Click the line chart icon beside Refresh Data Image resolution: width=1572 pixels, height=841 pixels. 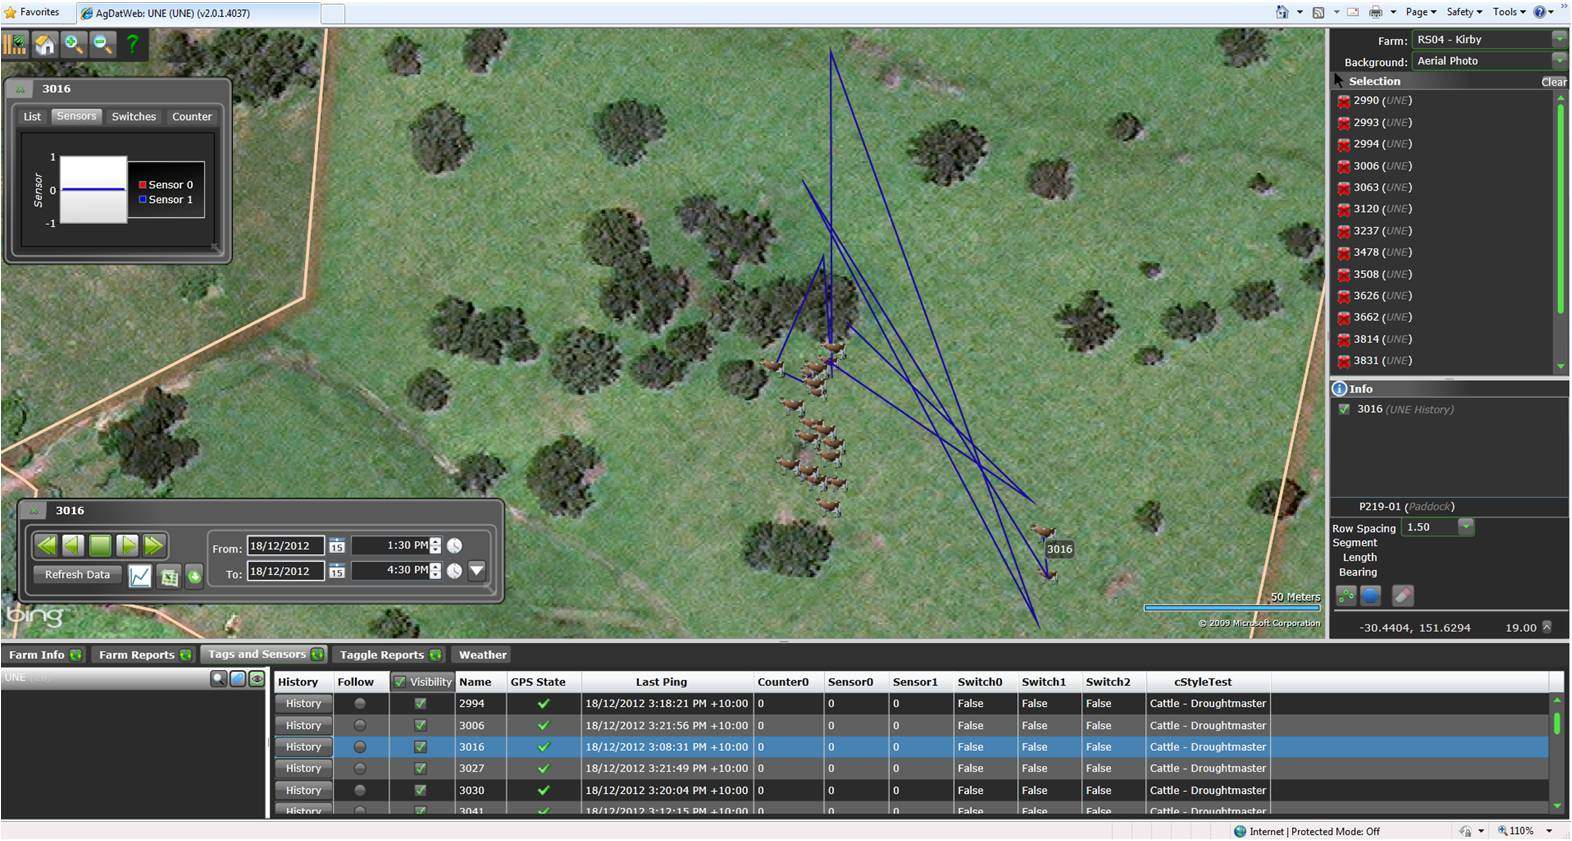pos(140,576)
